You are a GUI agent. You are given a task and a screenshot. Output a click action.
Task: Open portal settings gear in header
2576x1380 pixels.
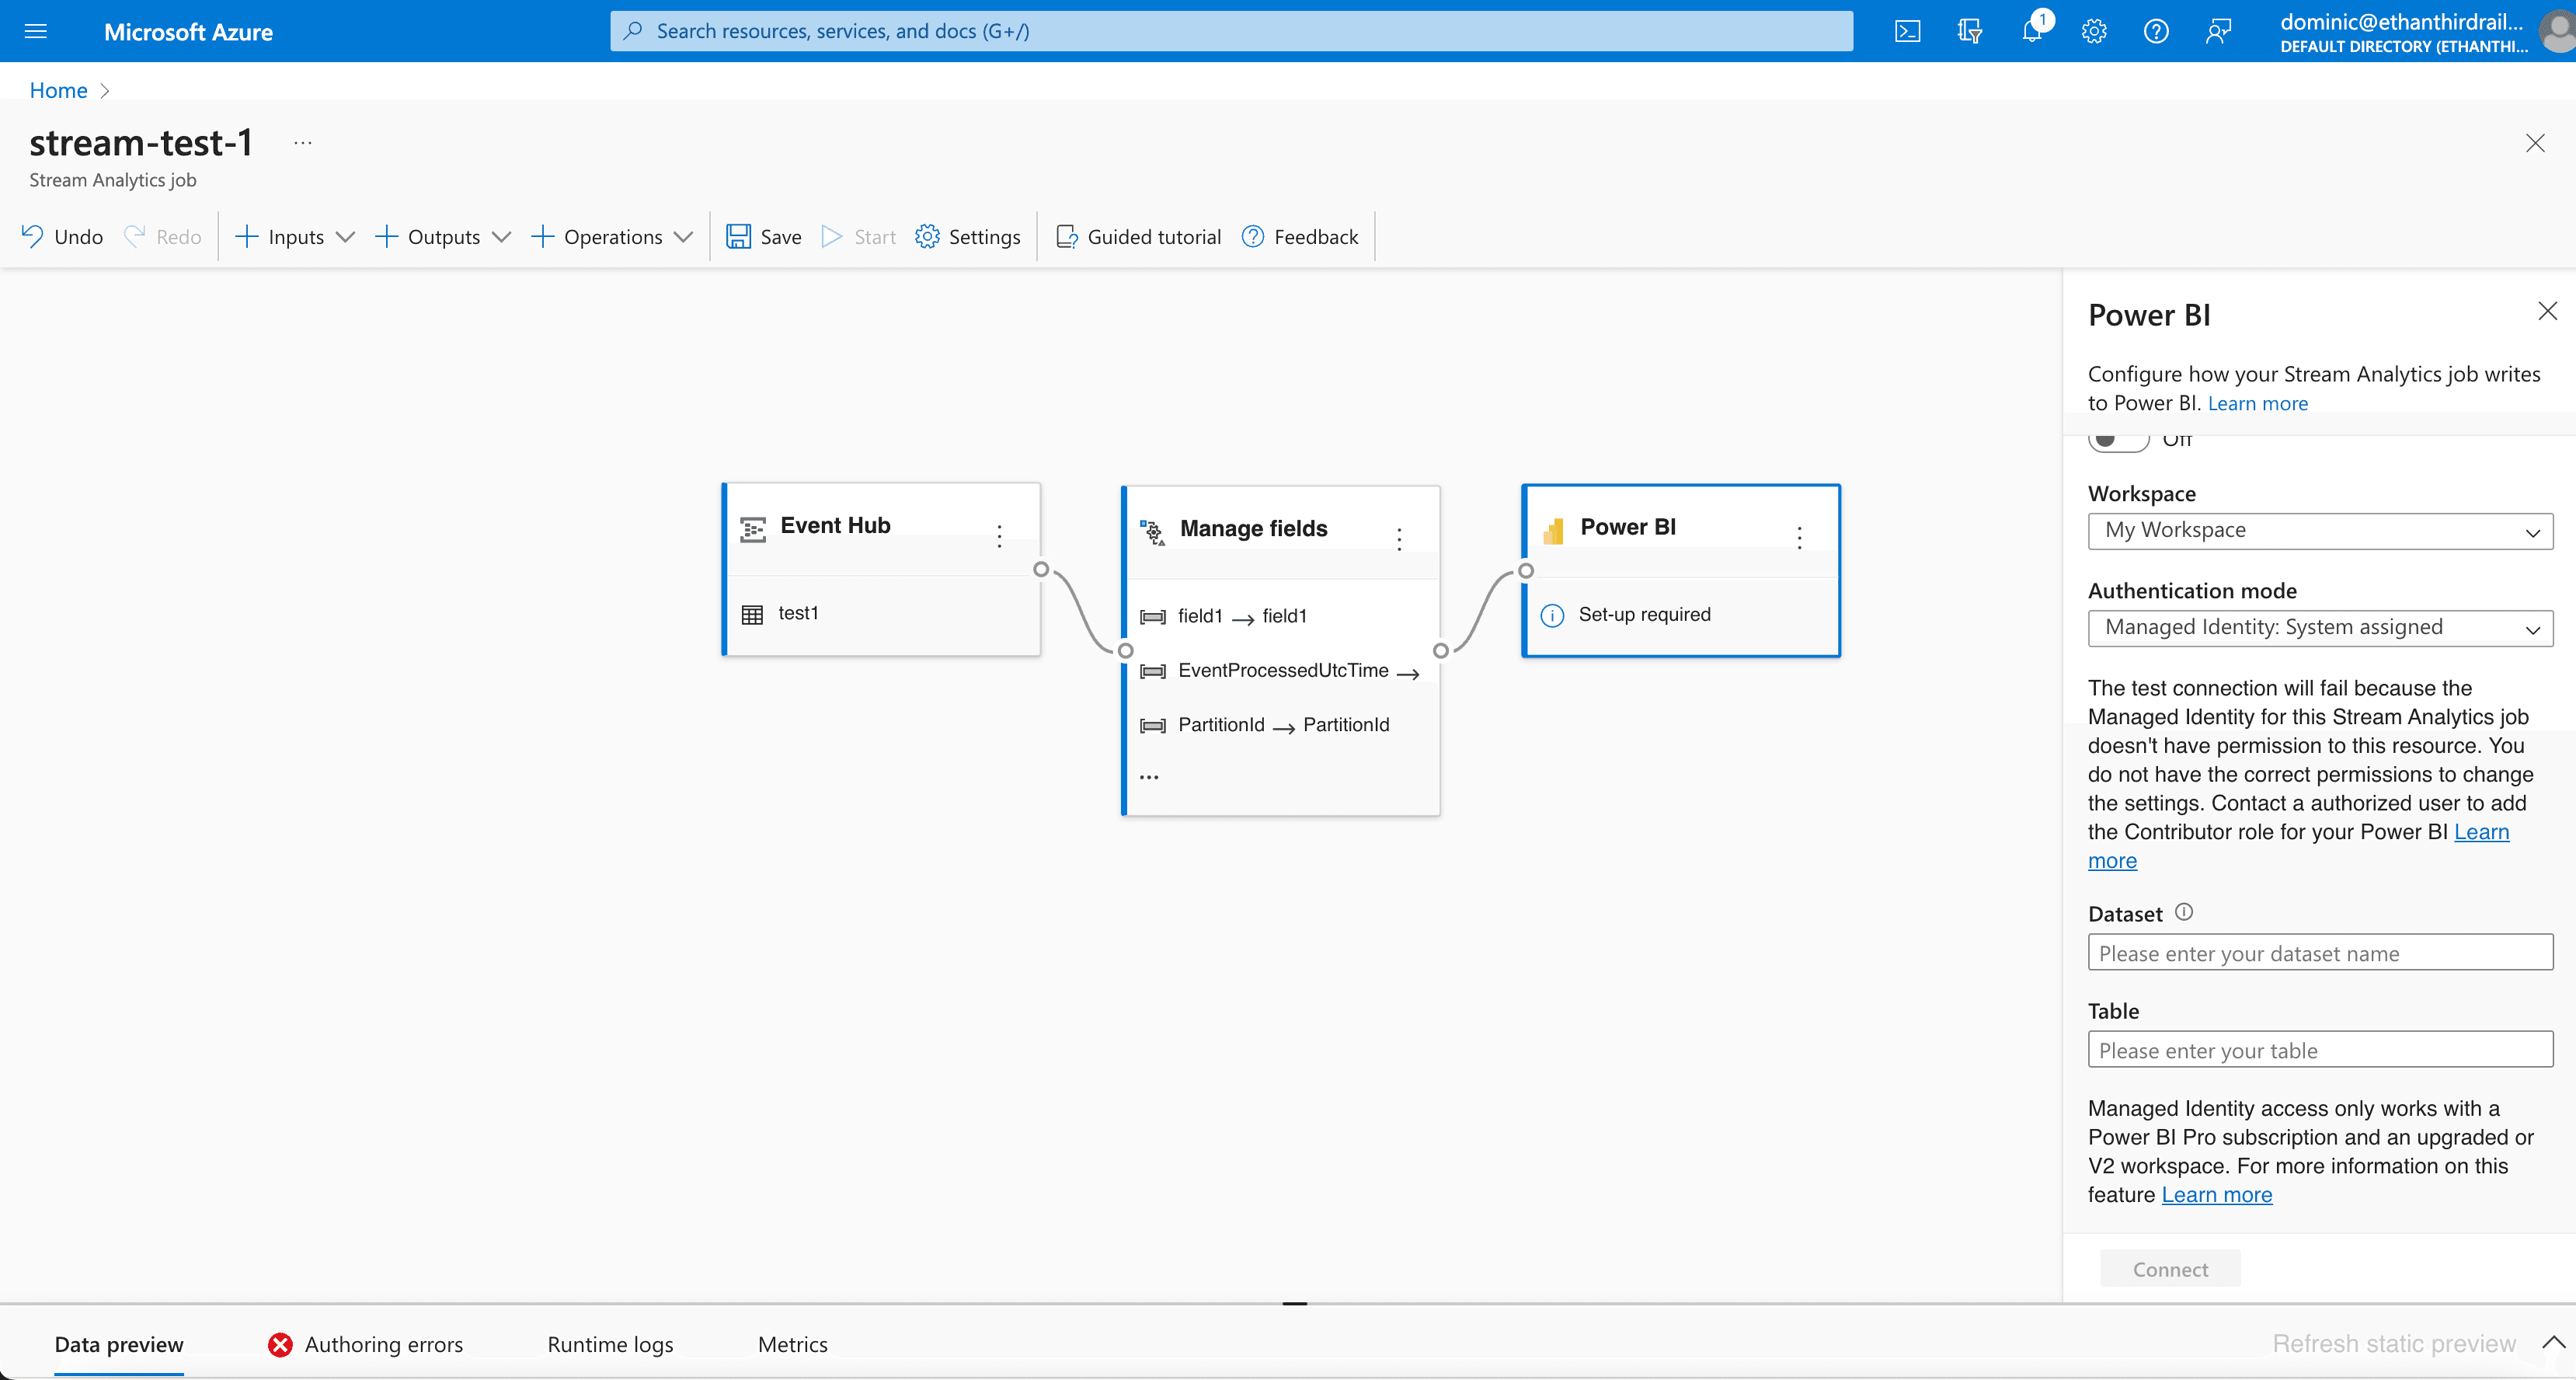pos(2094,31)
